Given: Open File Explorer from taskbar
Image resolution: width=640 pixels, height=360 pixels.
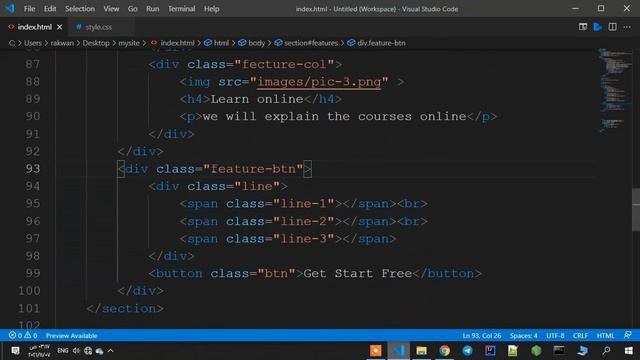Looking at the screenshot, I should 422,351.
